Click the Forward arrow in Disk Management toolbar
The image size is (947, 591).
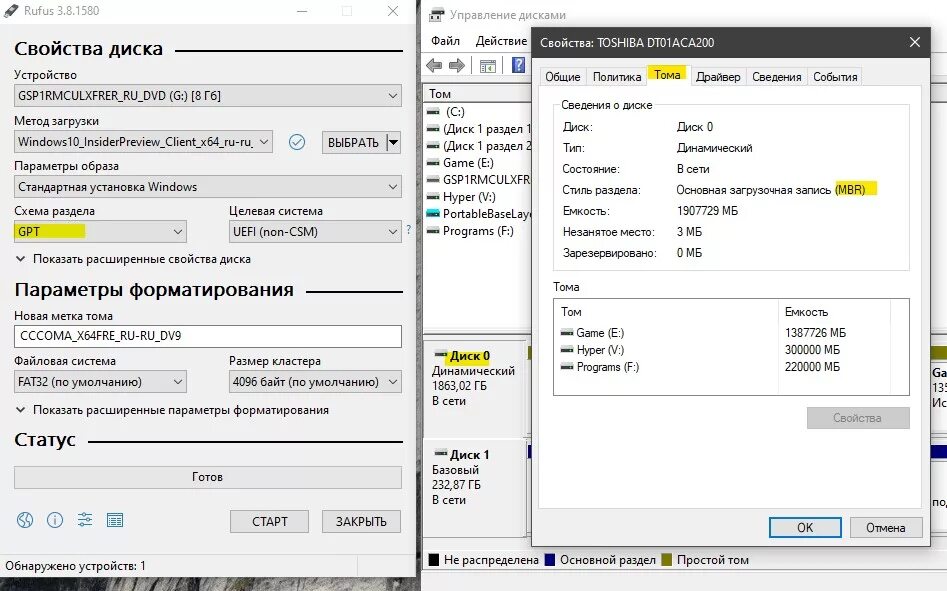[x=457, y=65]
